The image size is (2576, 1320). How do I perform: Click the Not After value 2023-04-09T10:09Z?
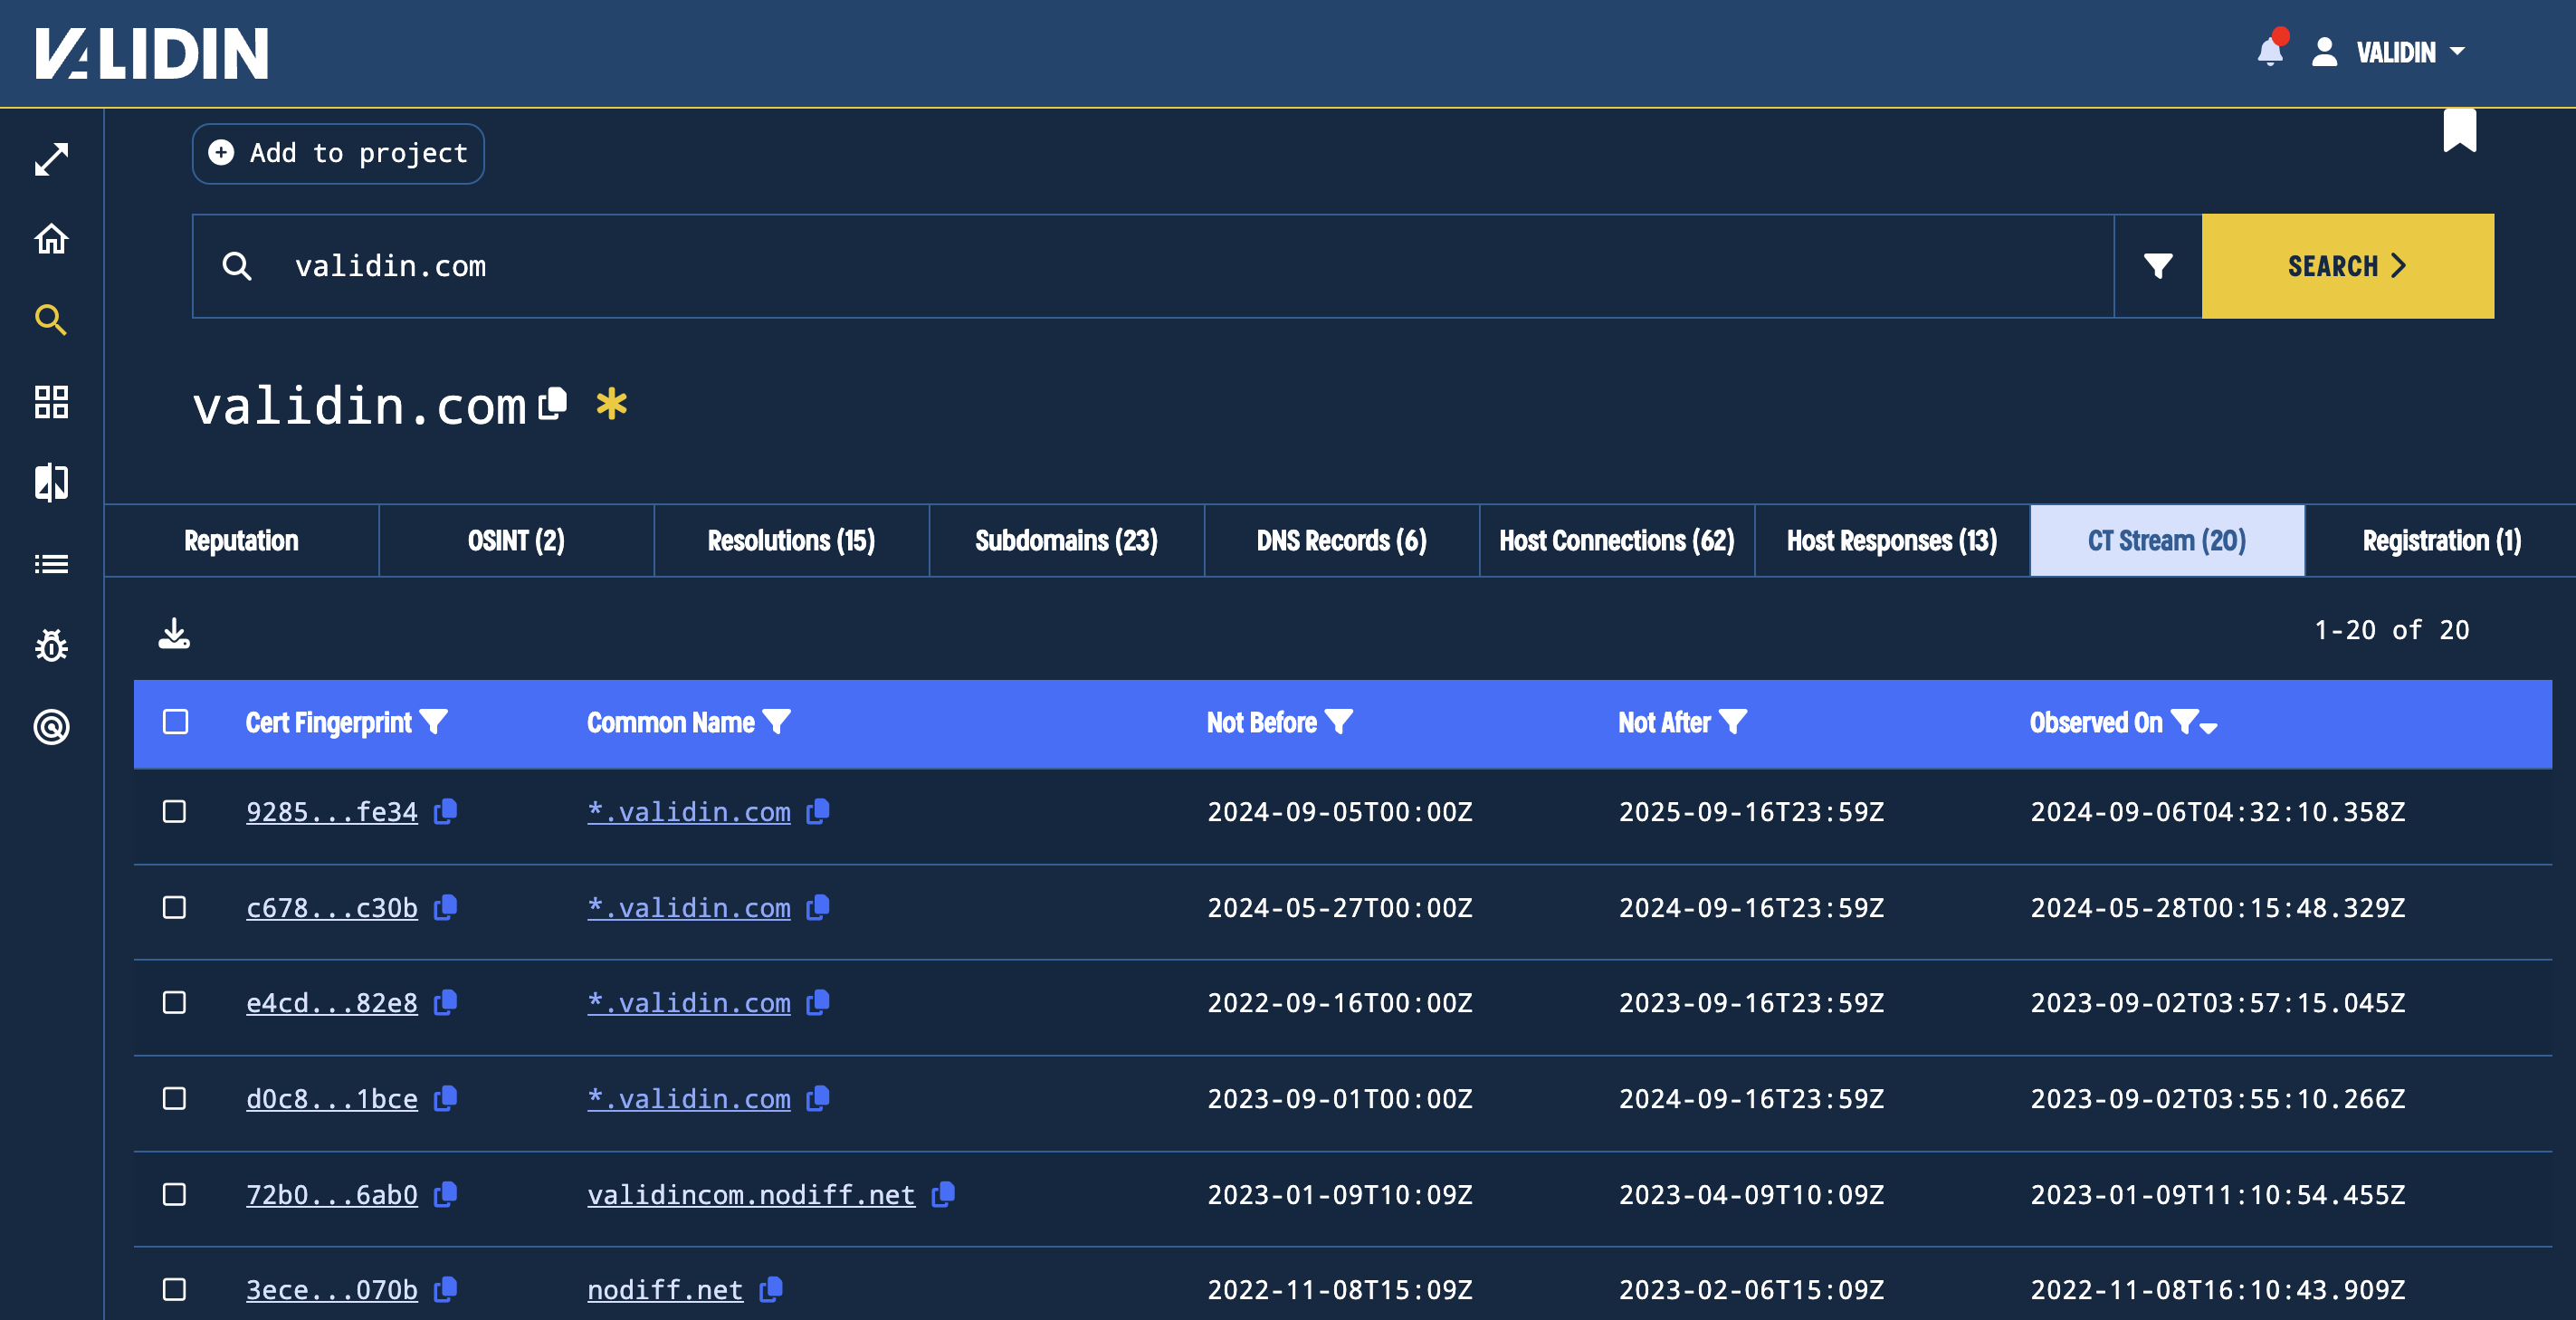(1751, 1195)
